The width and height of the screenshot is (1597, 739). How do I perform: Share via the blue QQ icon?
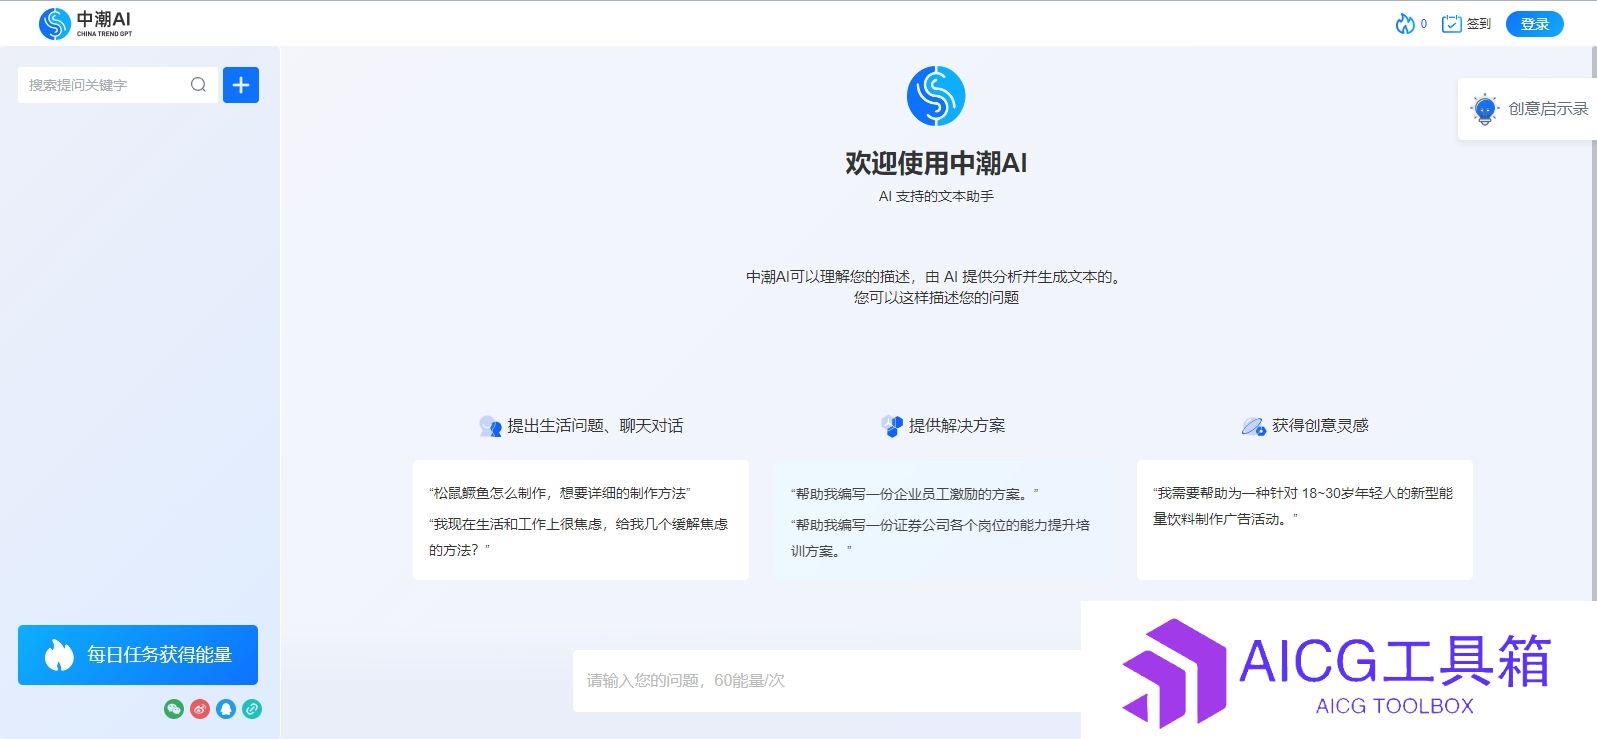pos(226,709)
